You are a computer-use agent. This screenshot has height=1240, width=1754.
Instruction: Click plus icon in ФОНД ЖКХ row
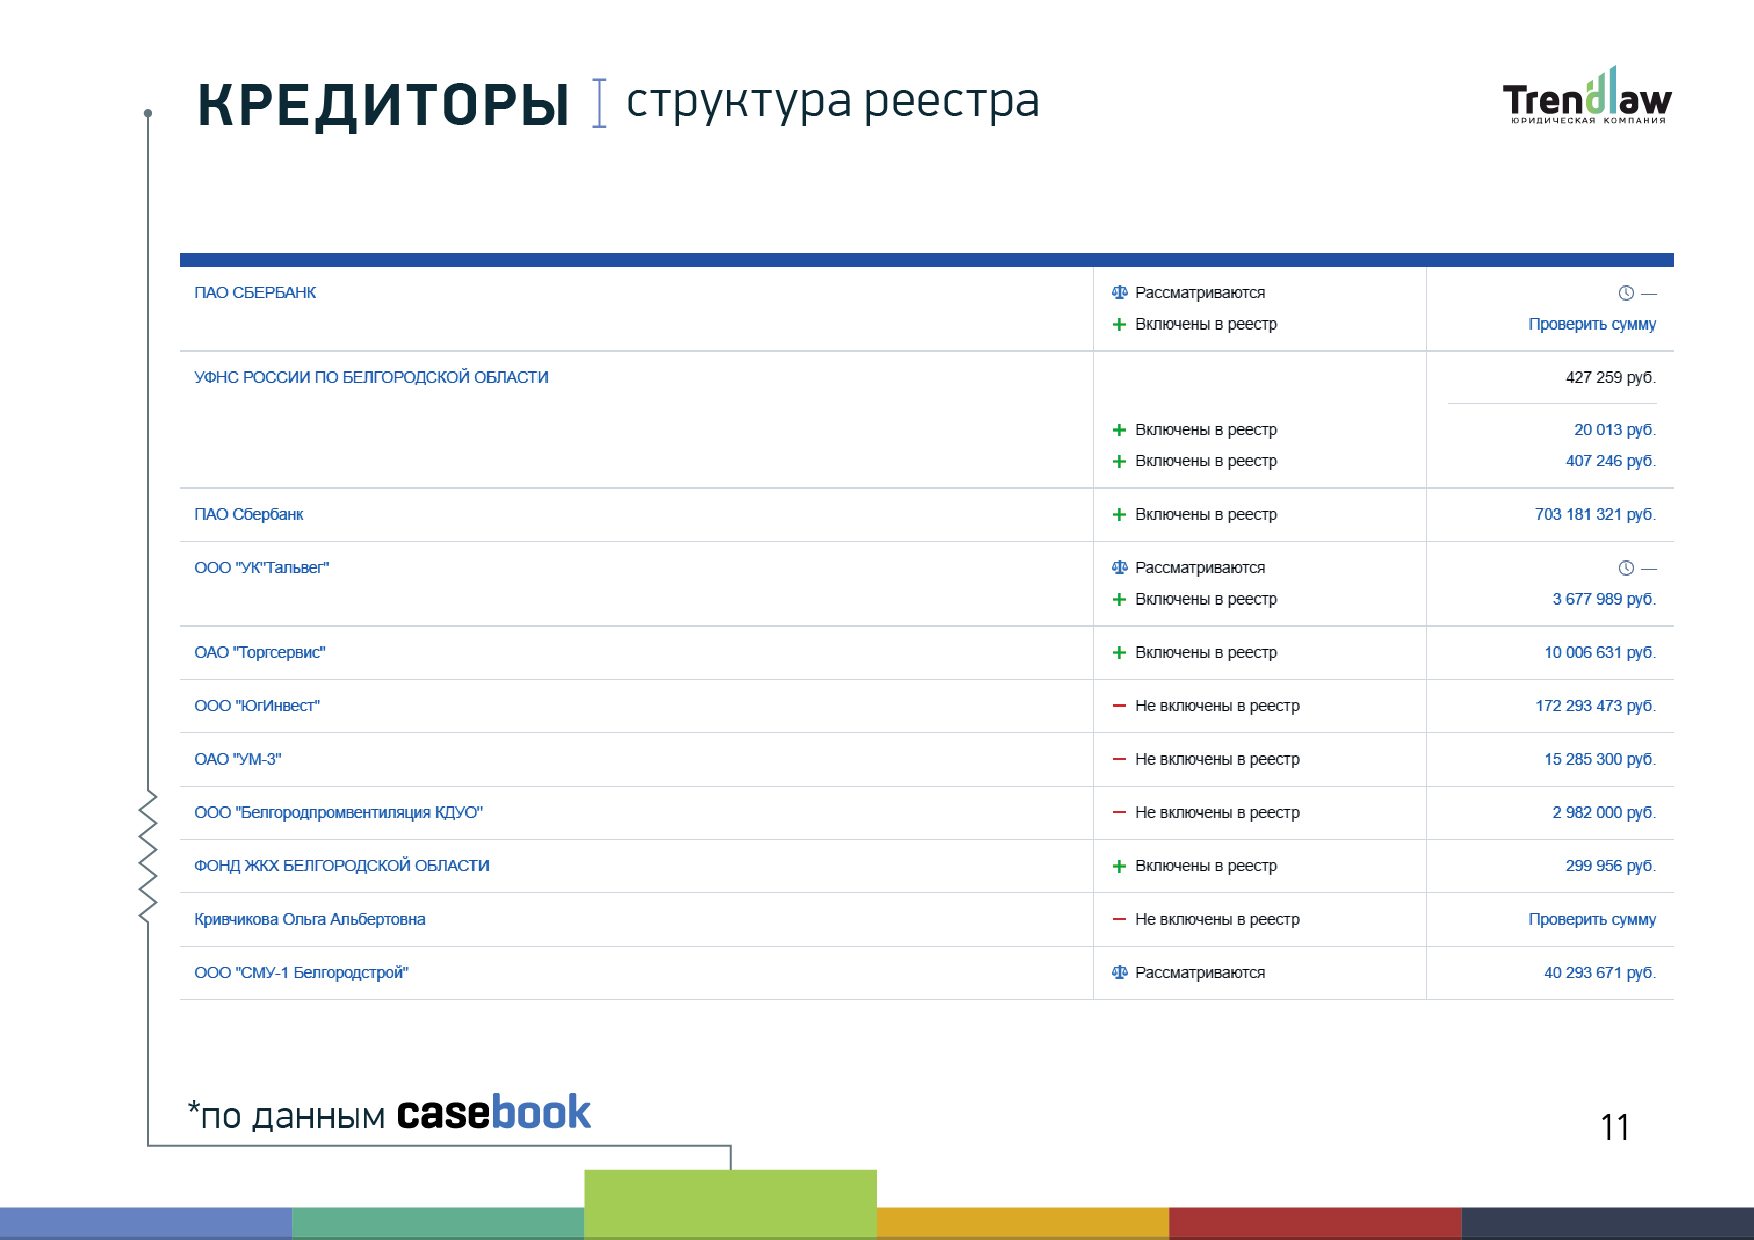pos(1120,866)
